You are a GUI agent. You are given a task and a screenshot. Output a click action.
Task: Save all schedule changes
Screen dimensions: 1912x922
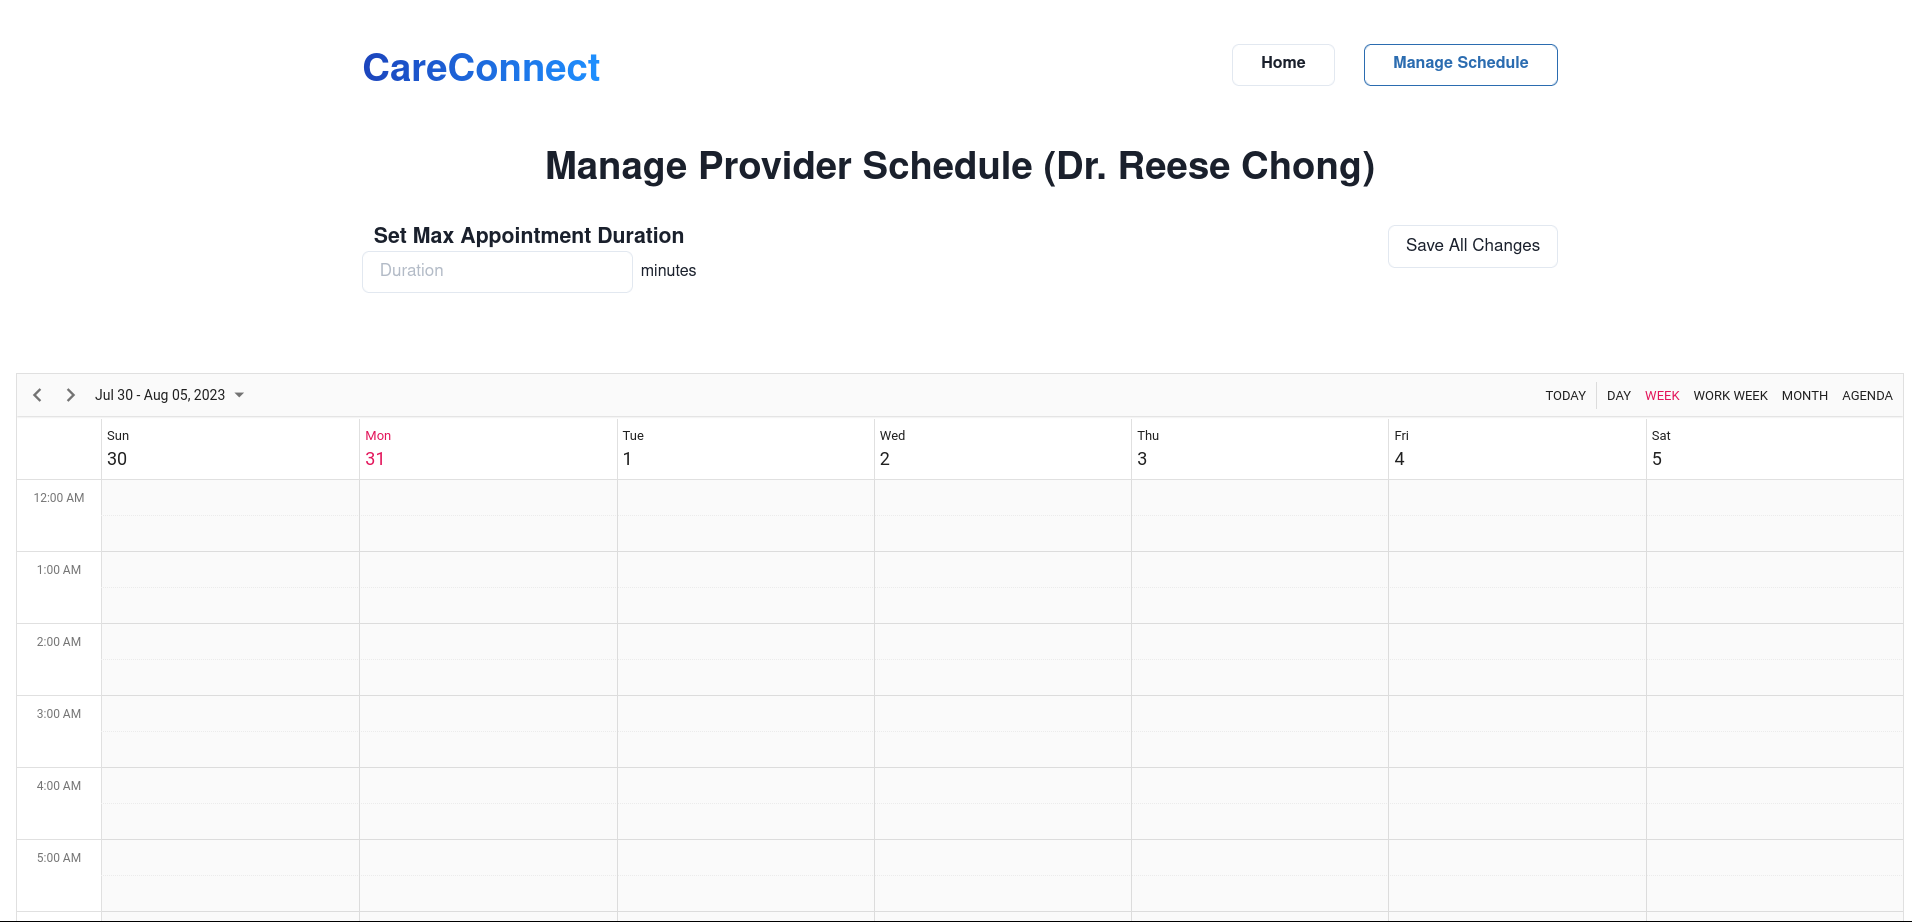(x=1472, y=246)
